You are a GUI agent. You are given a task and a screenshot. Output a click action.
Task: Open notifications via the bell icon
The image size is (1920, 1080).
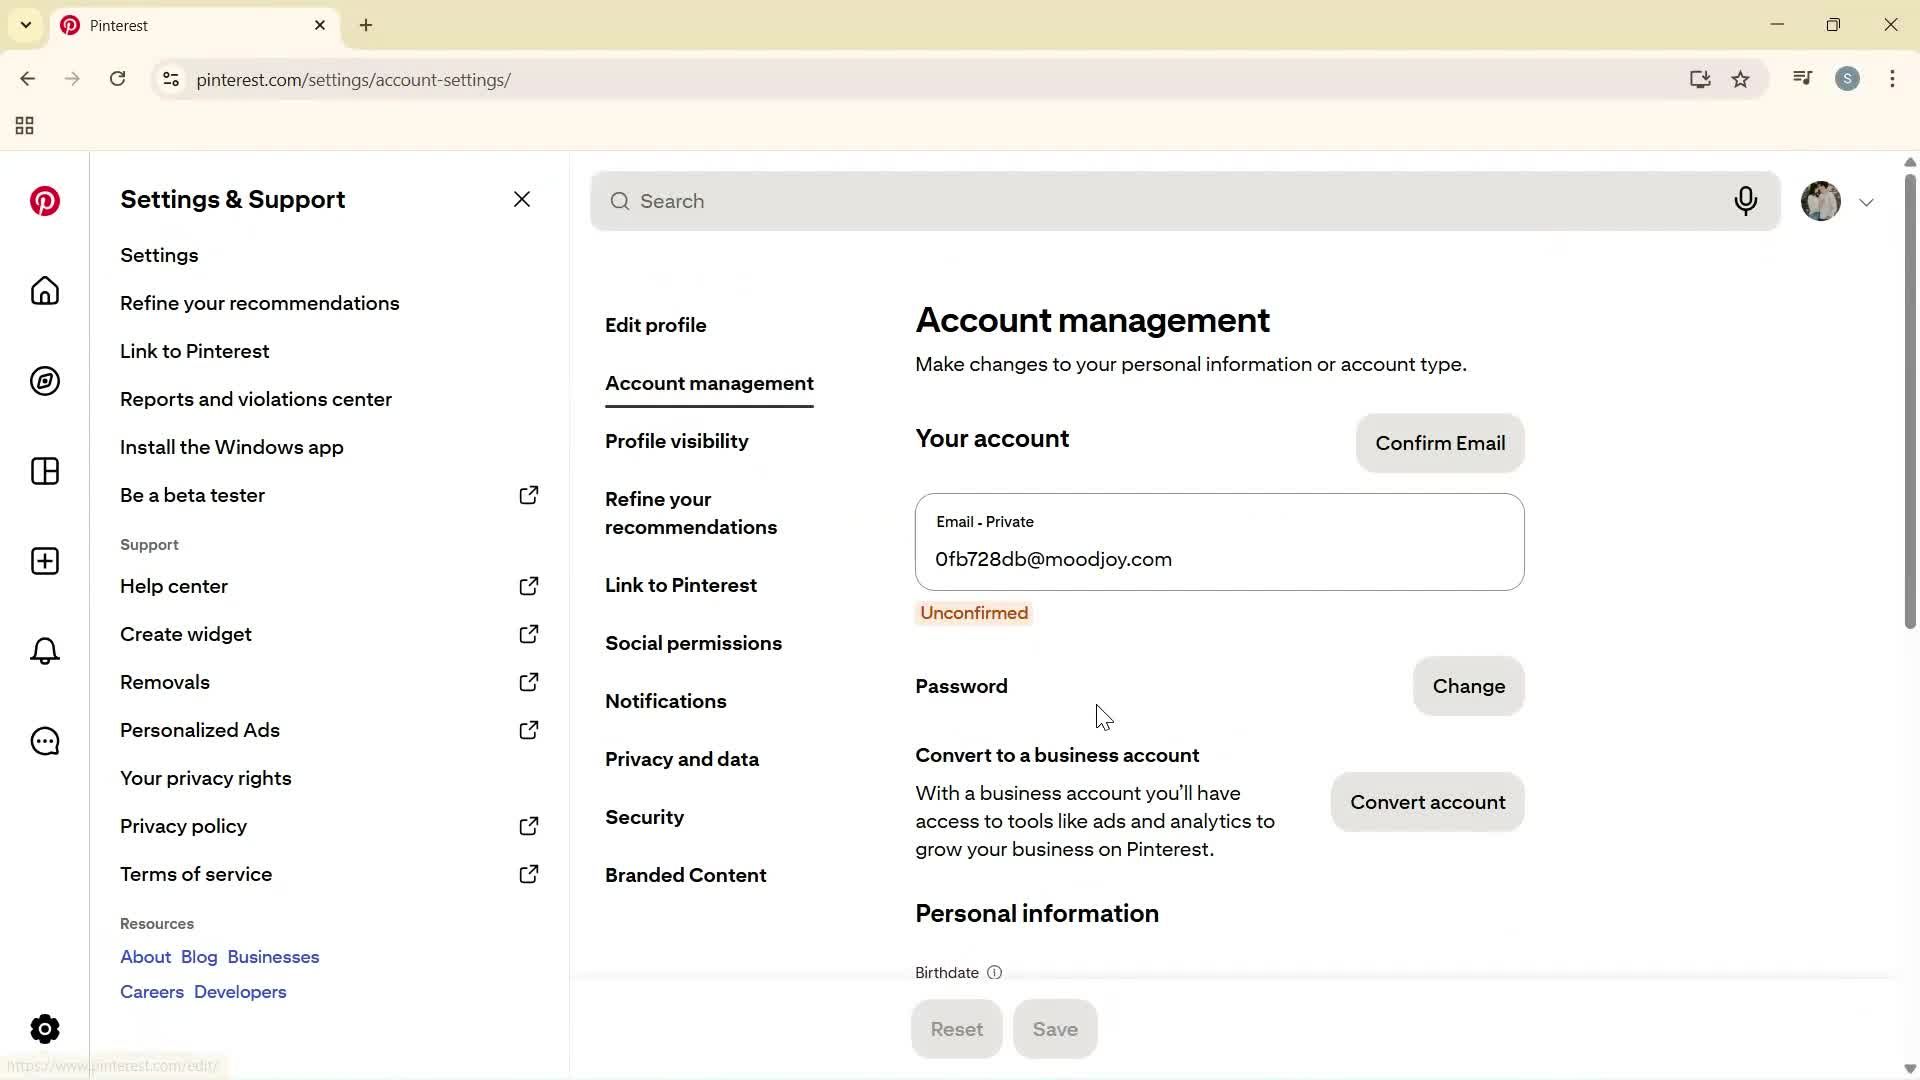[x=44, y=651]
